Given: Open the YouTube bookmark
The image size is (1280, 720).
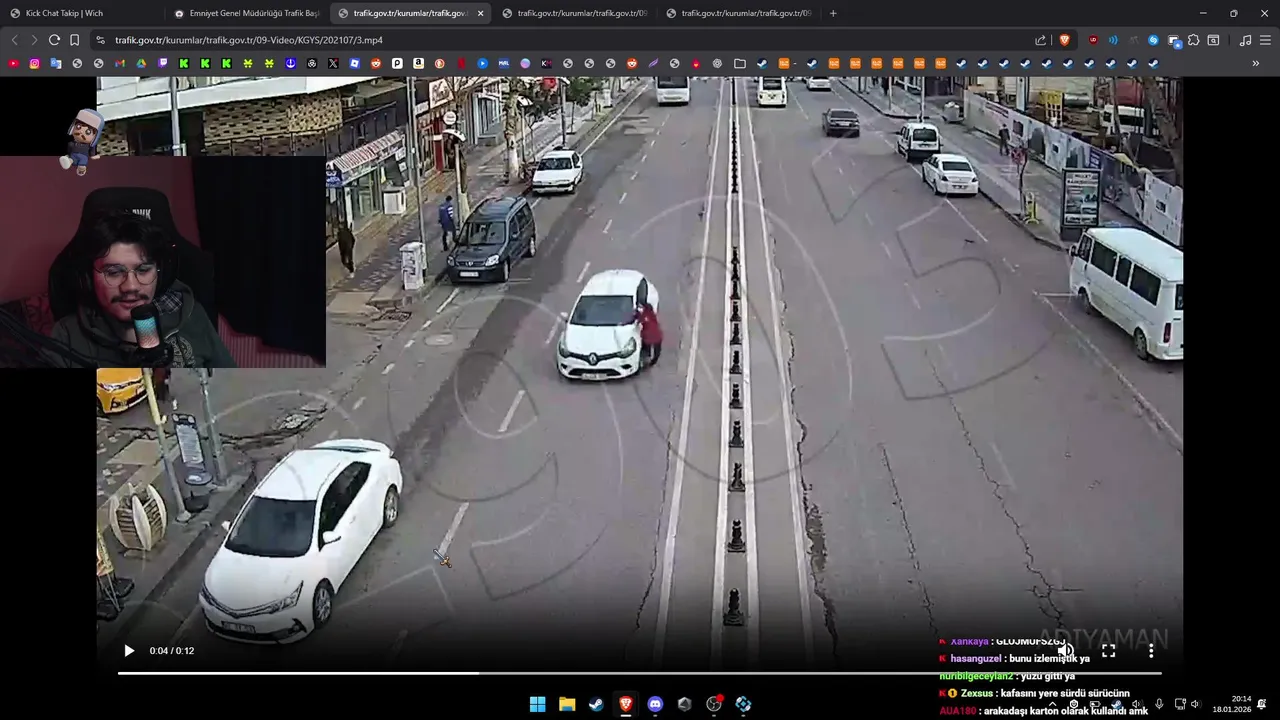Looking at the screenshot, I should pos(13,63).
